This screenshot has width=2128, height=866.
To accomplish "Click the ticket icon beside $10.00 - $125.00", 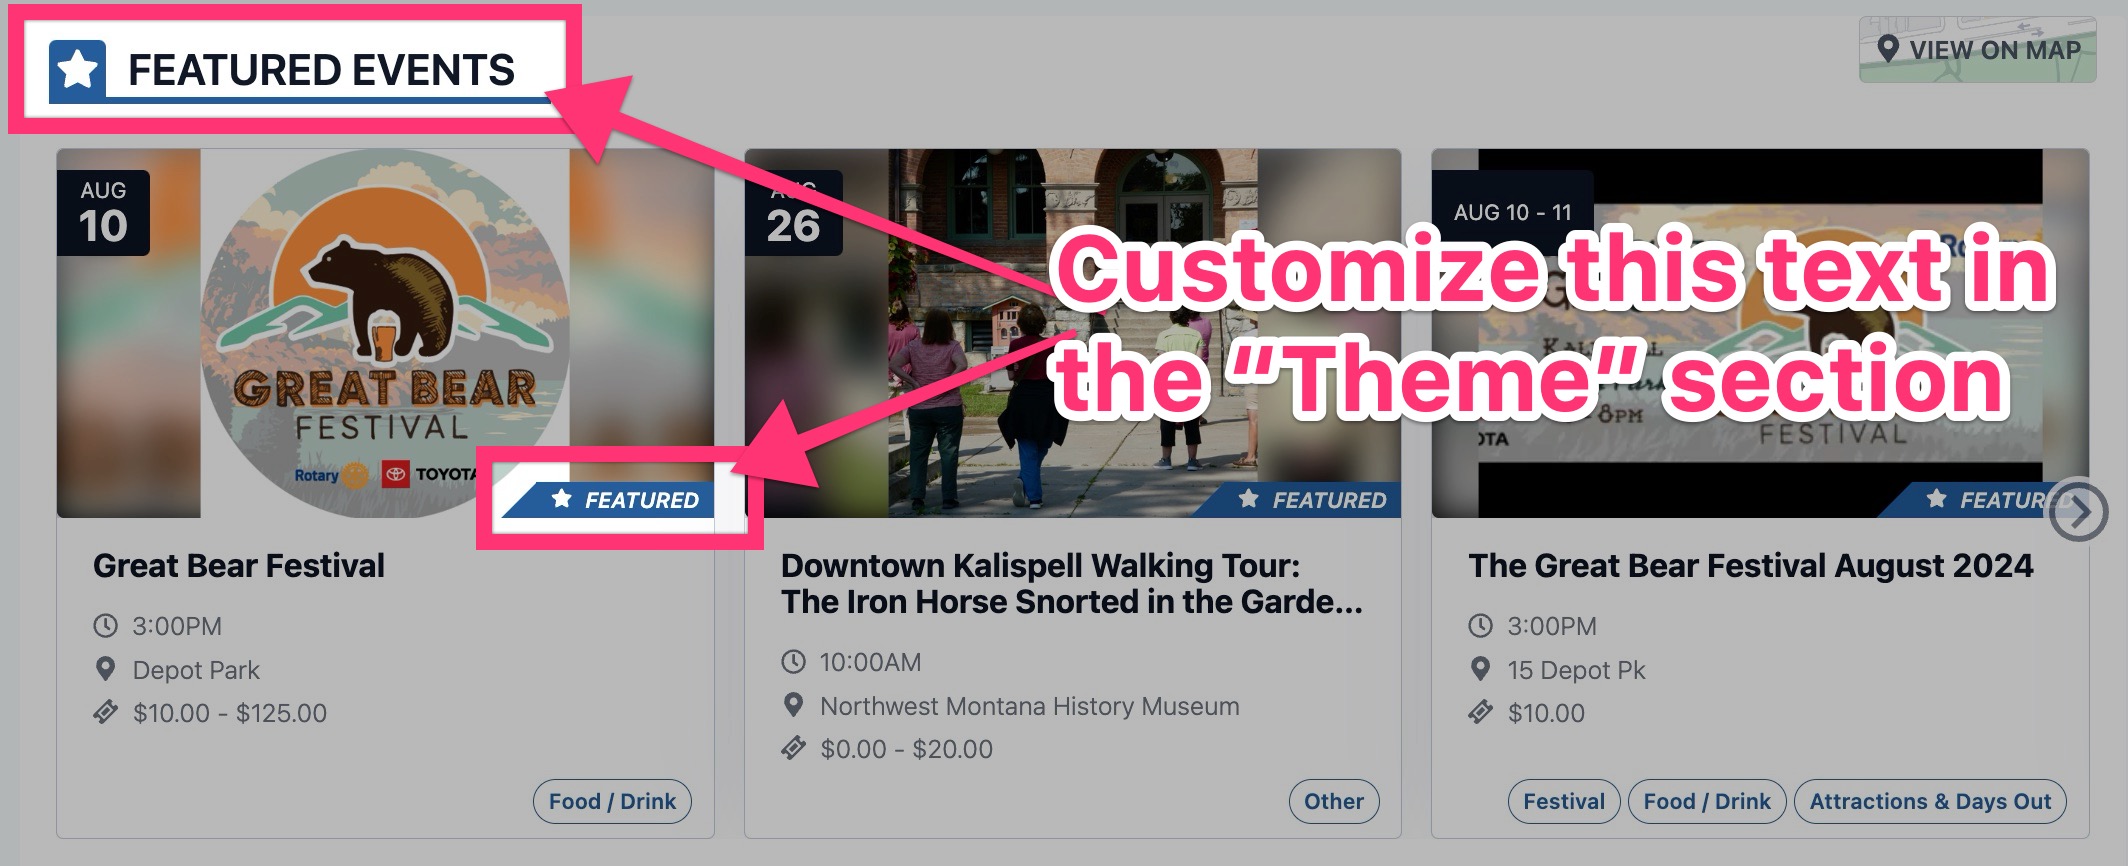I will (x=106, y=714).
